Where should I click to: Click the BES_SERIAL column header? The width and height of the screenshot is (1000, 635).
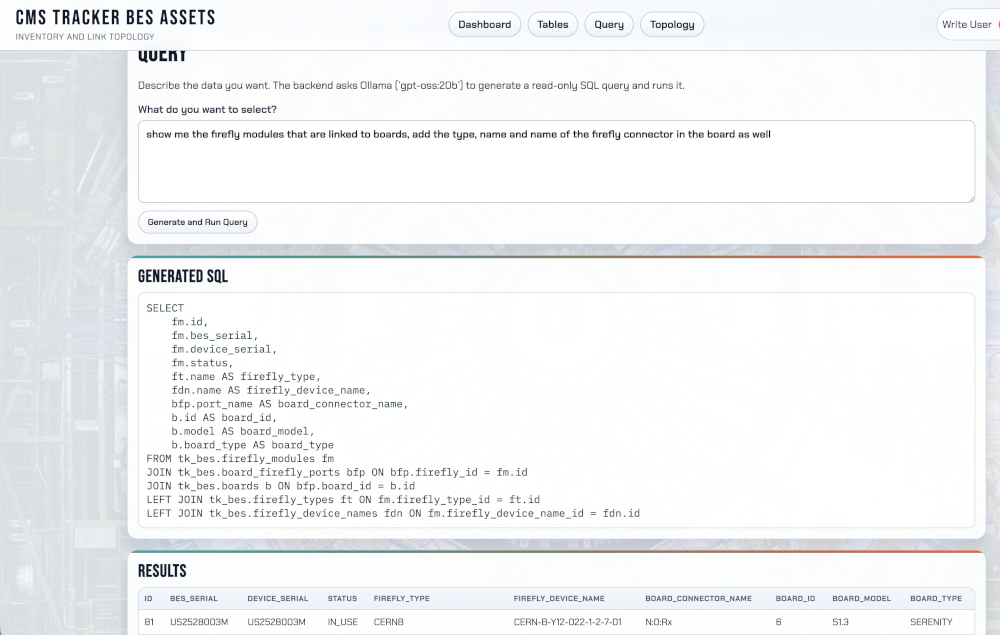[x=194, y=599]
